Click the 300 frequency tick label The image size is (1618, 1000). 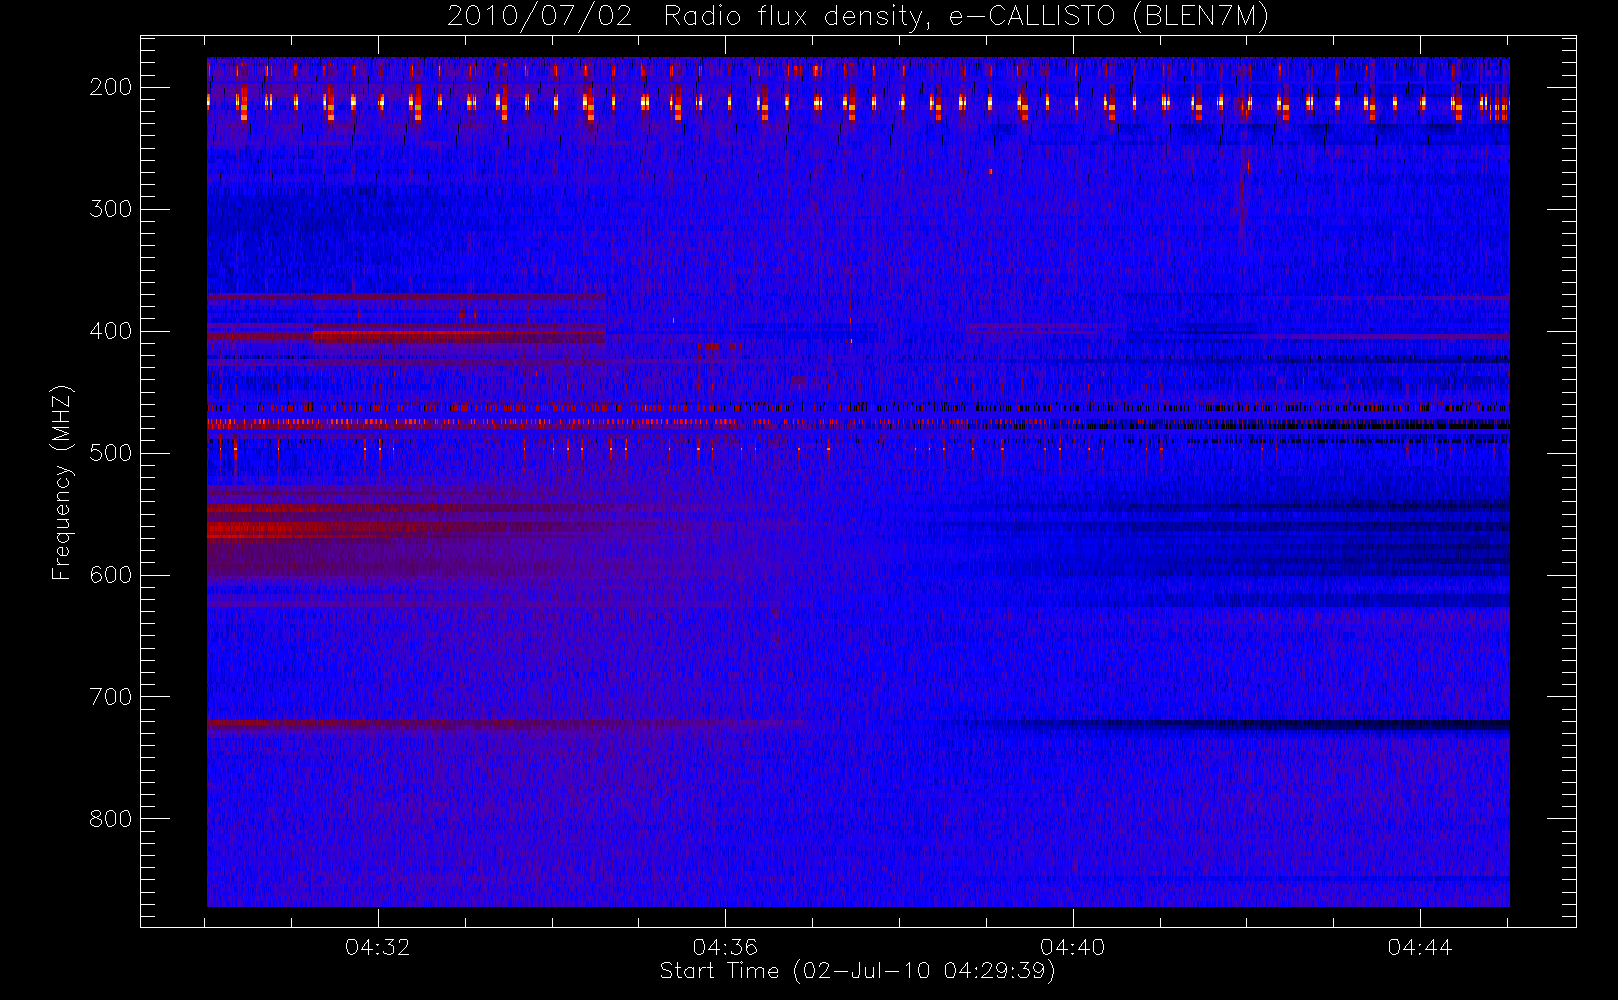[110, 209]
